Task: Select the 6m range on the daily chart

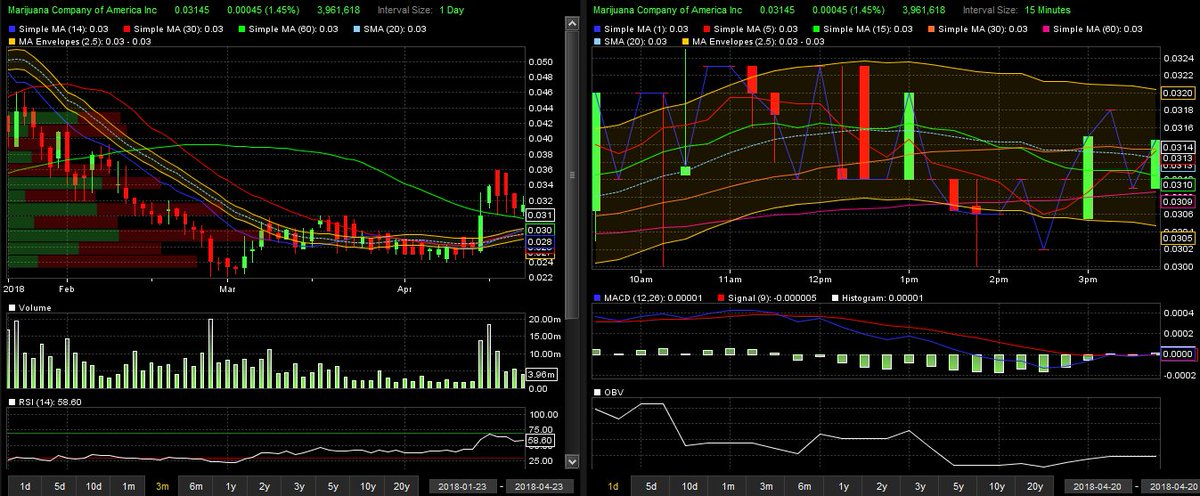Action: (197, 486)
